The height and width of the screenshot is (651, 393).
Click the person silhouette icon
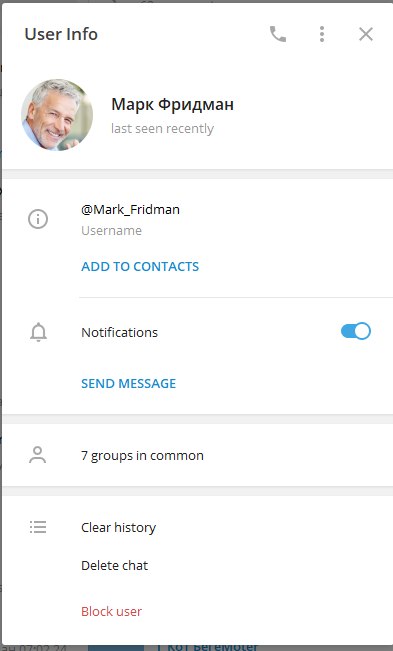click(x=38, y=455)
